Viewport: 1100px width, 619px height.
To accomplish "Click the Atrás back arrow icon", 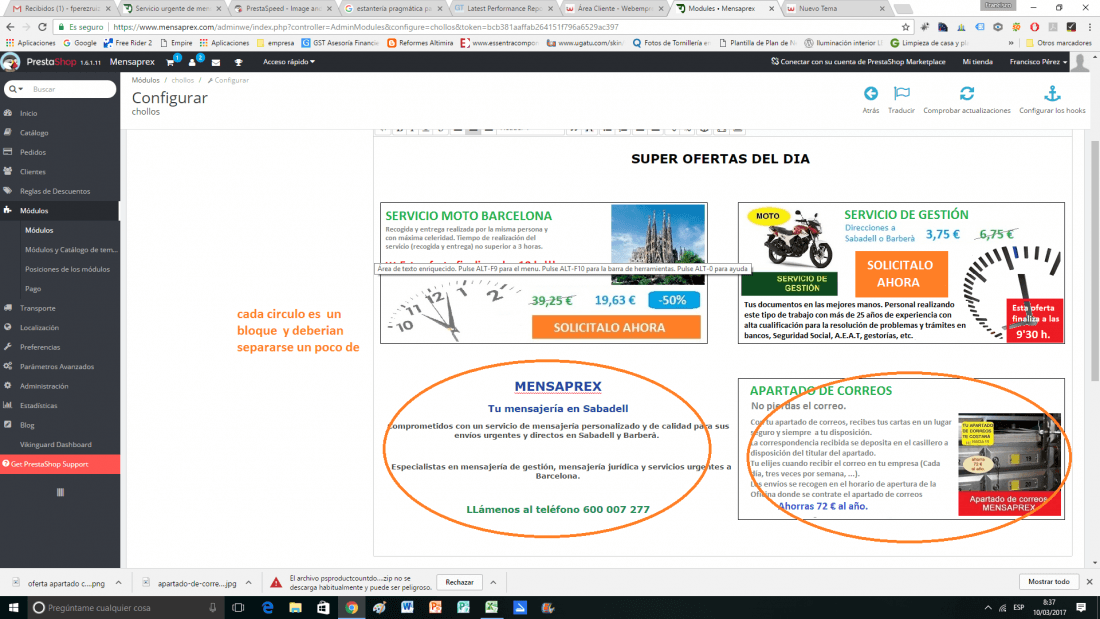I will pos(871,93).
